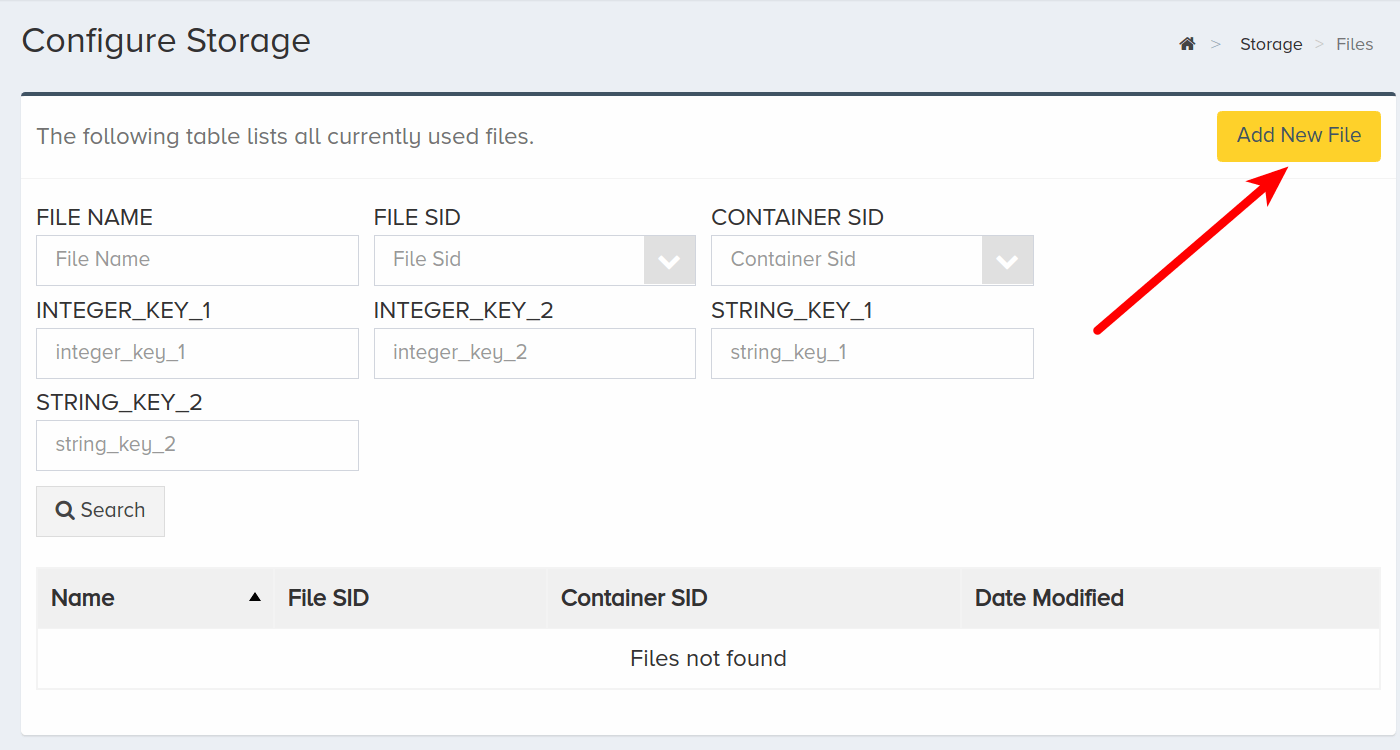Click the Name column sort arrow
Screen dimensions: 1400x750
point(255,597)
